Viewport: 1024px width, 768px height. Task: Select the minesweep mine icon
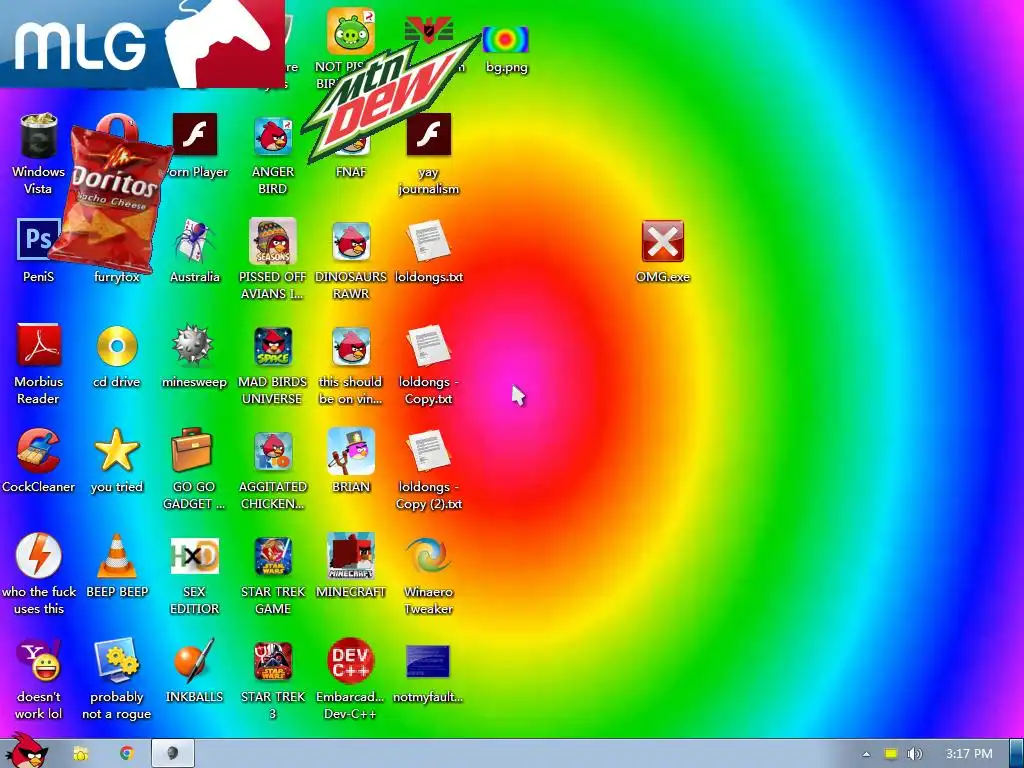pyautogui.click(x=193, y=345)
